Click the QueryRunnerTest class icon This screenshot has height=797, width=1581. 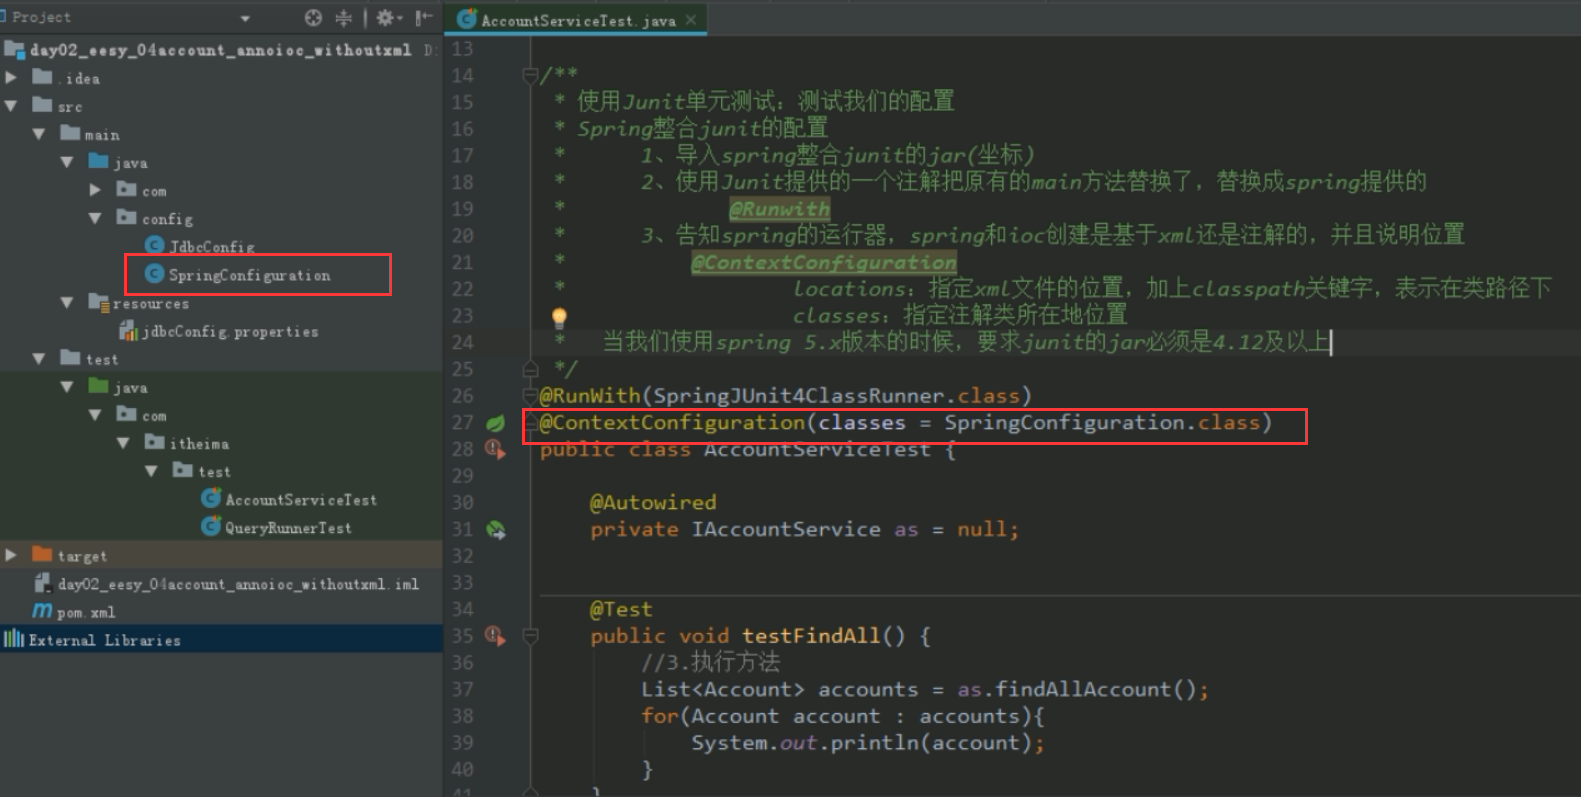pyautogui.click(x=211, y=526)
